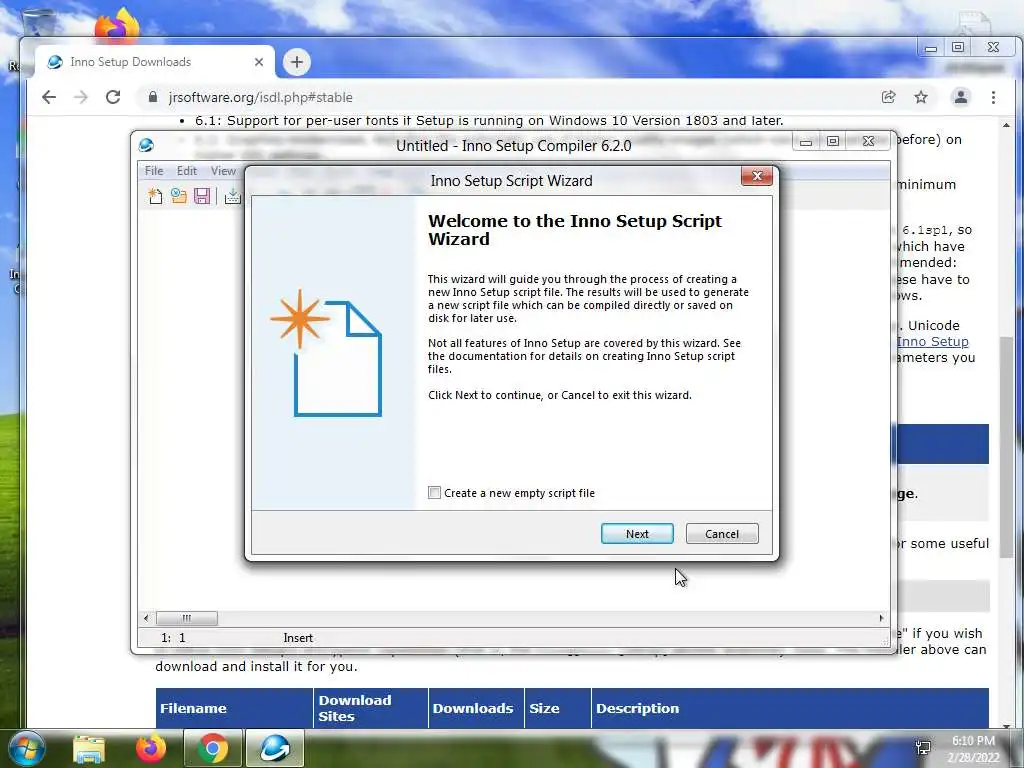Maximize the Inno Setup Compiler window
Image resolution: width=1024 pixels, height=768 pixels.
[x=833, y=141]
